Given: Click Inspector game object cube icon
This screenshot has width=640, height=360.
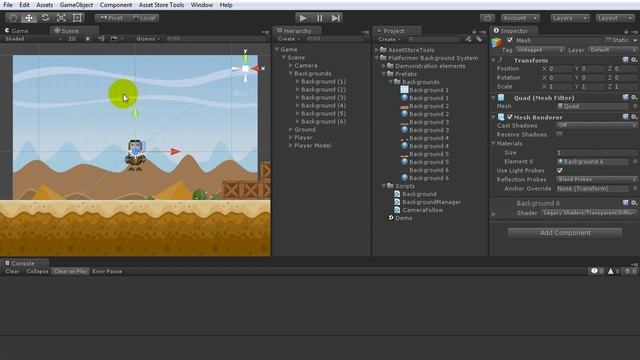Looking at the screenshot, I should [x=497, y=42].
